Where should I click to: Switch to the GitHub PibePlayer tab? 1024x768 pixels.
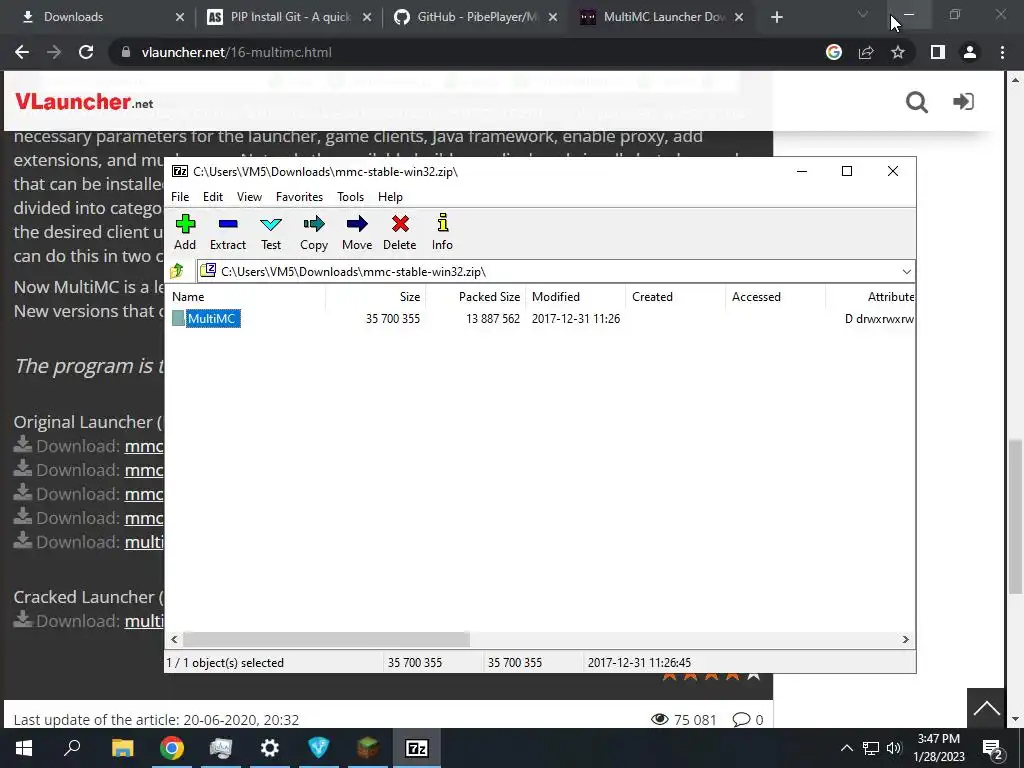pos(475,17)
